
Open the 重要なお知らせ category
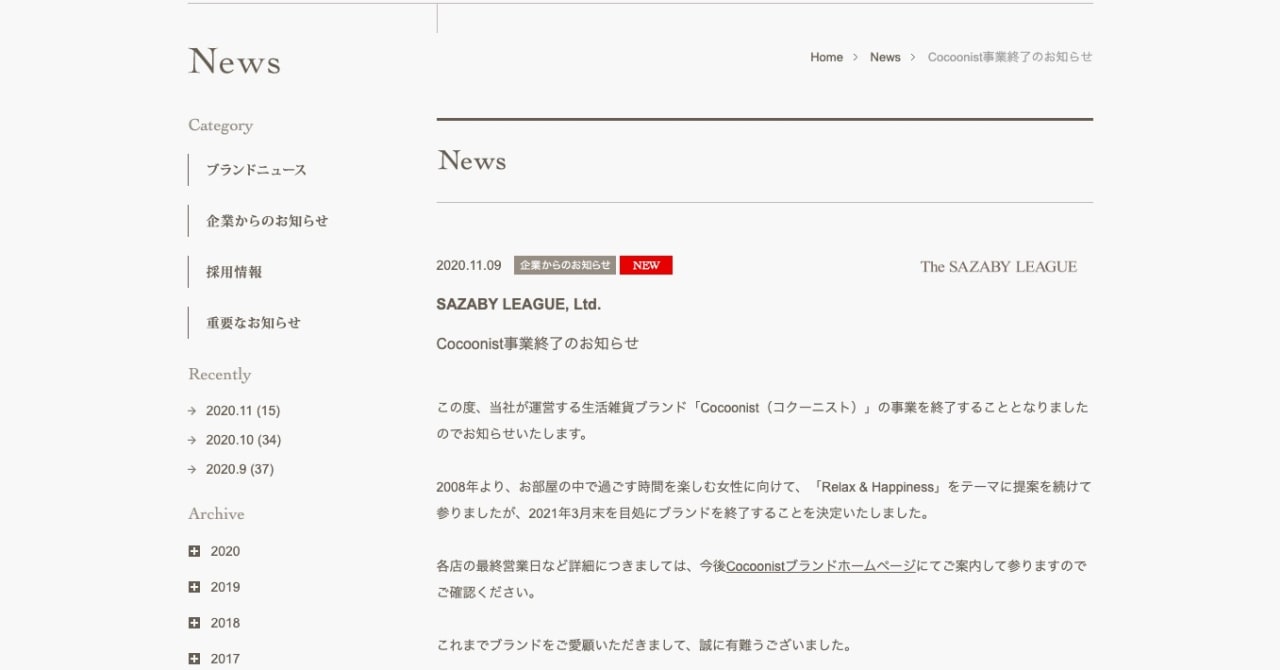(253, 323)
